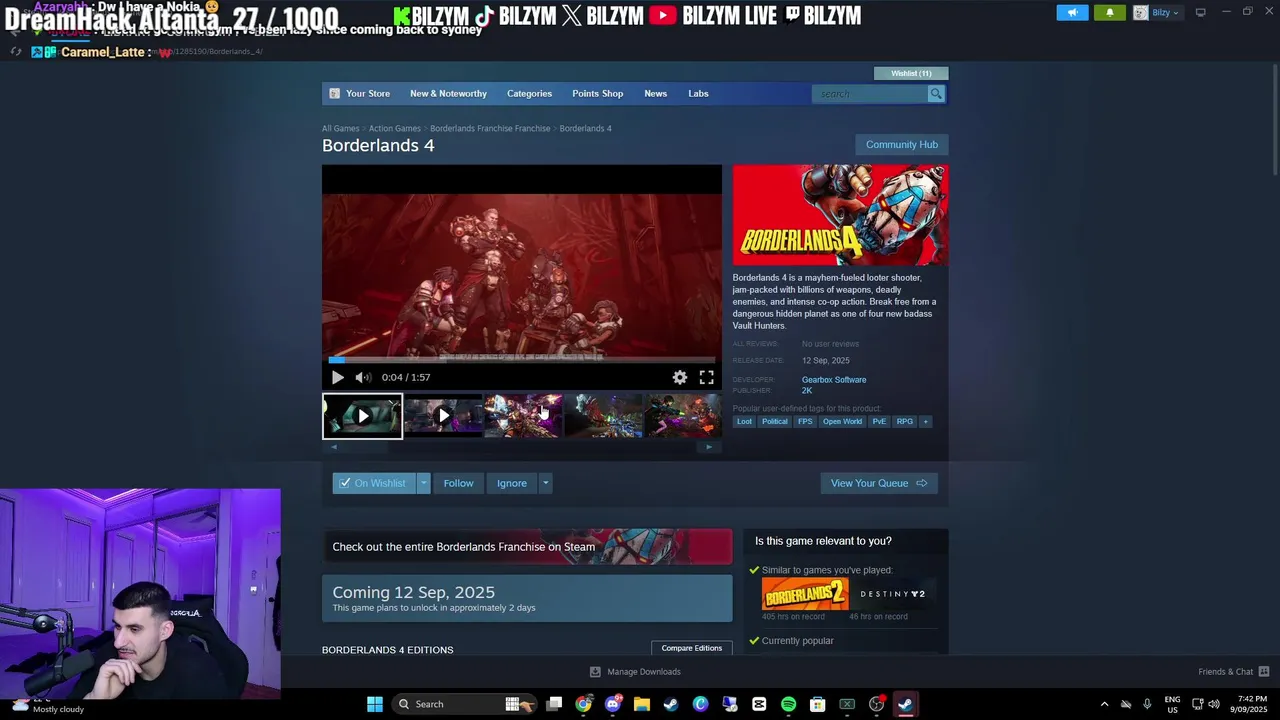Go to Action Games breadcrumb
This screenshot has height=720, width=1280.
(394, 128)
